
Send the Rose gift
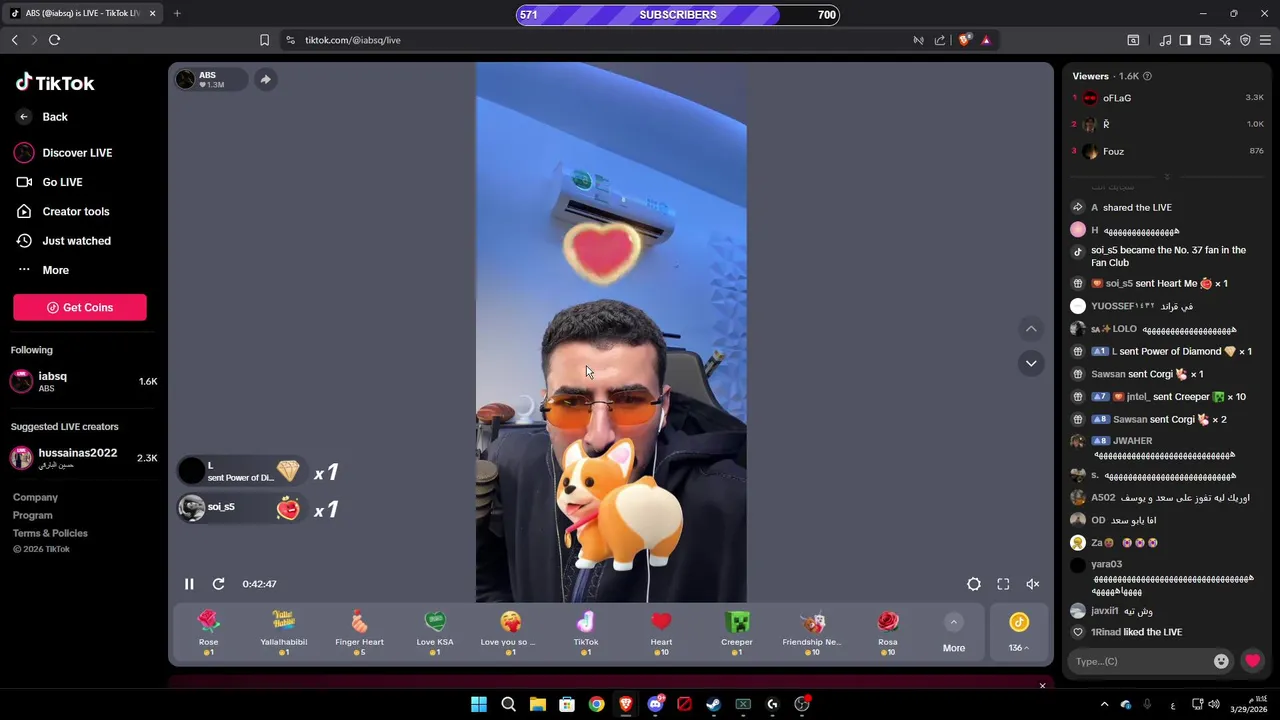pyautogui.click(x=208, y=633)
